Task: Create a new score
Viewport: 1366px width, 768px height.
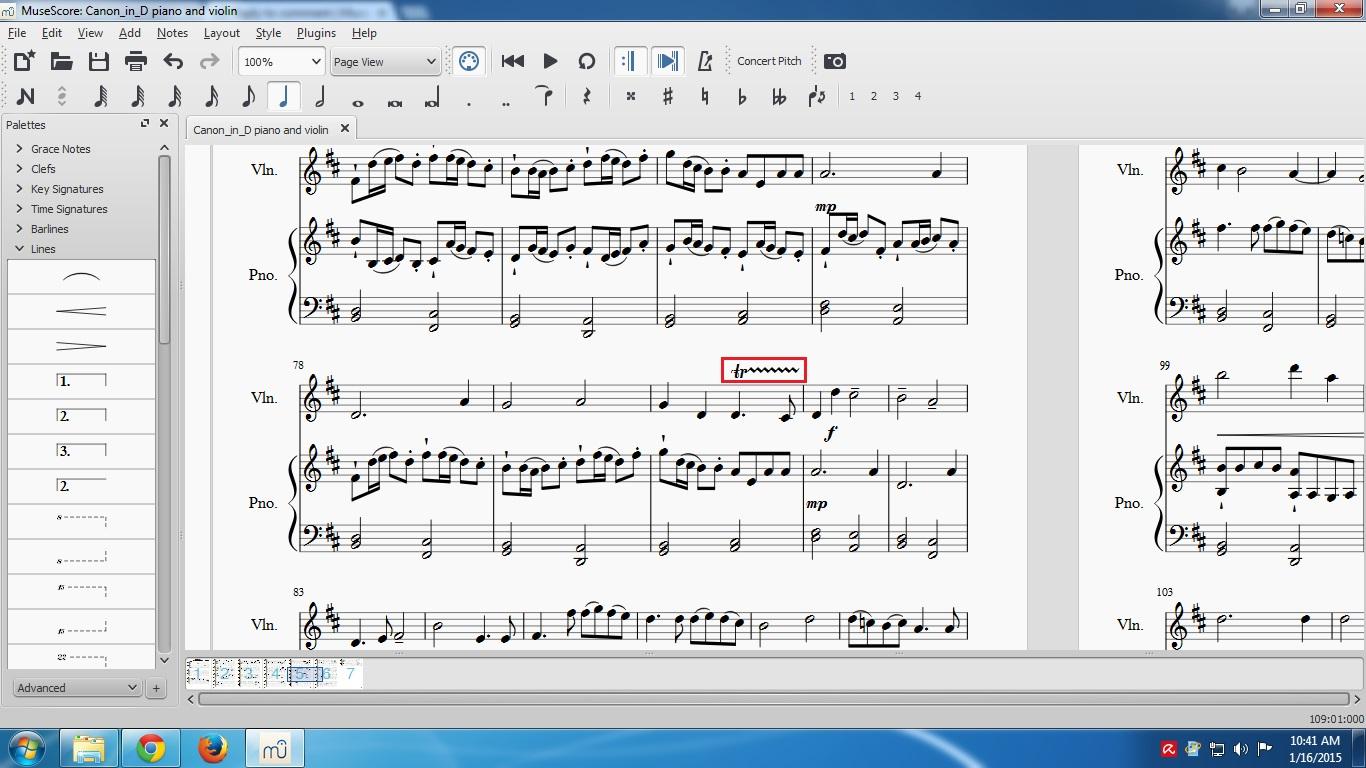Action: tap(24, 61)
